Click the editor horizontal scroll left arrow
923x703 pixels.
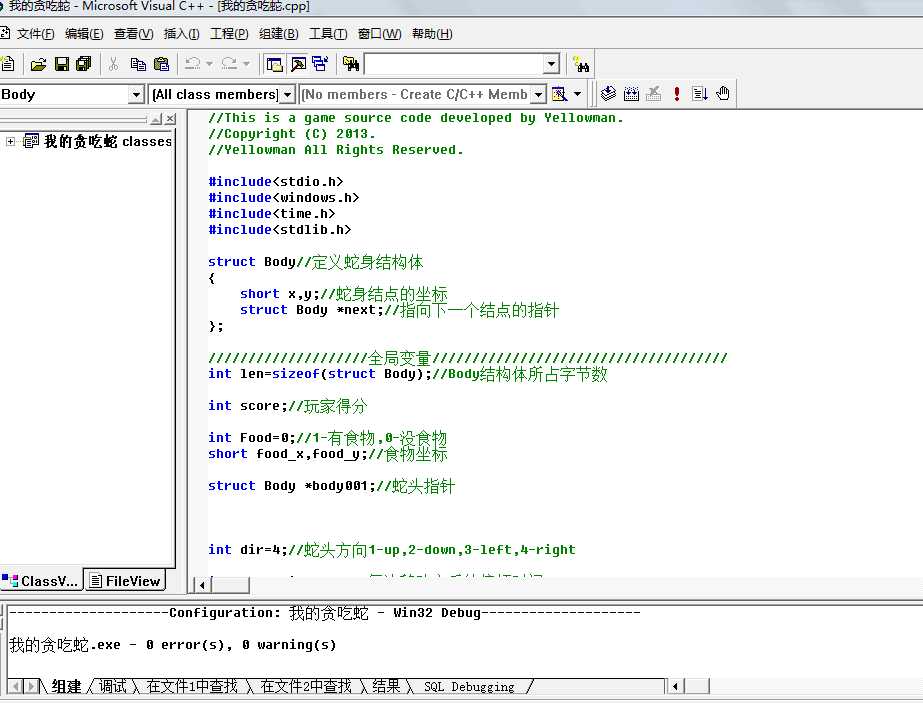point(202,585)
